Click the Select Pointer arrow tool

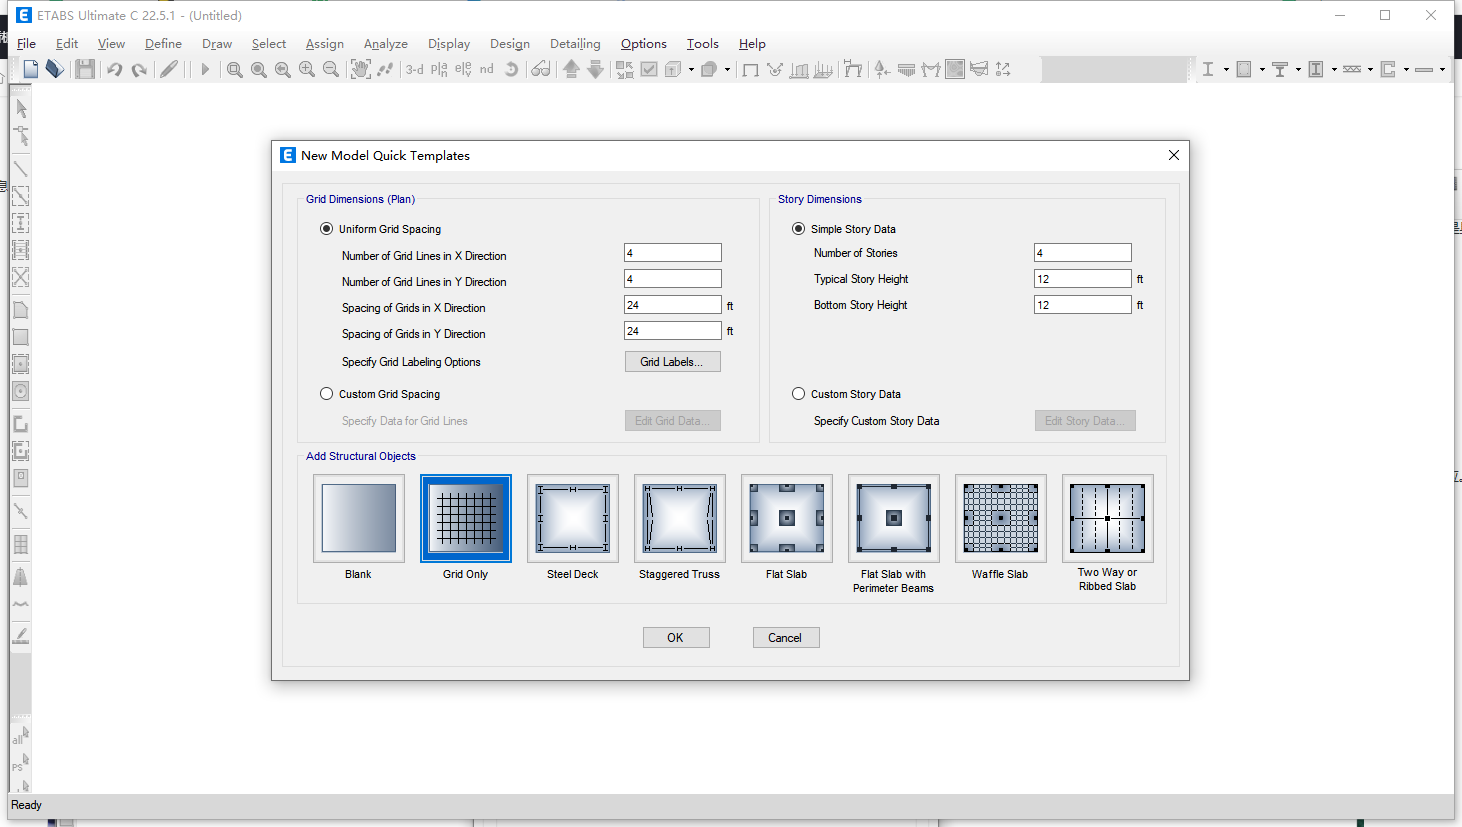coord(21,108)
